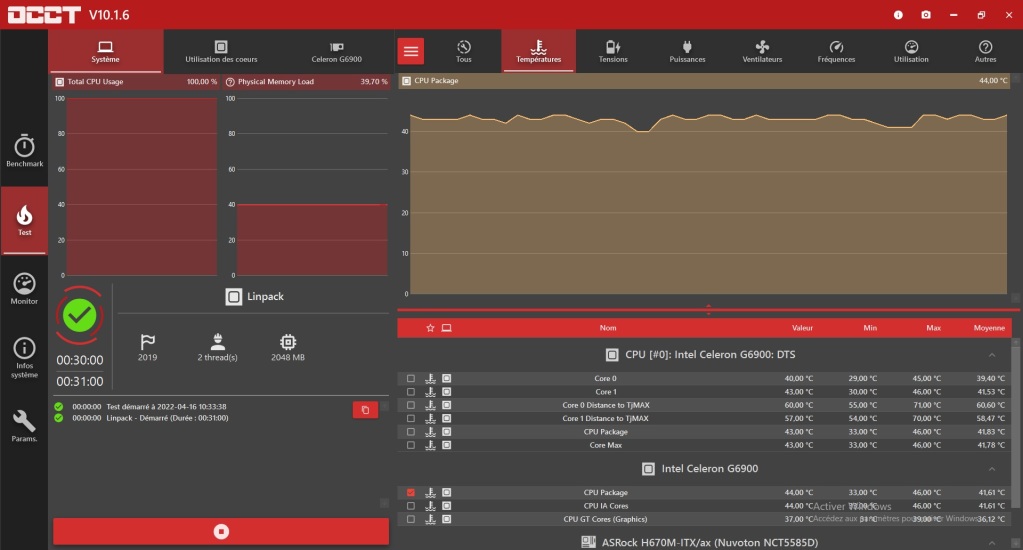The height and width of the screenshot is (550, 1023).
Task: Click log entry 'Linpack - Démarré (Durée : 00:31:00)'
Action: [168, 418]
